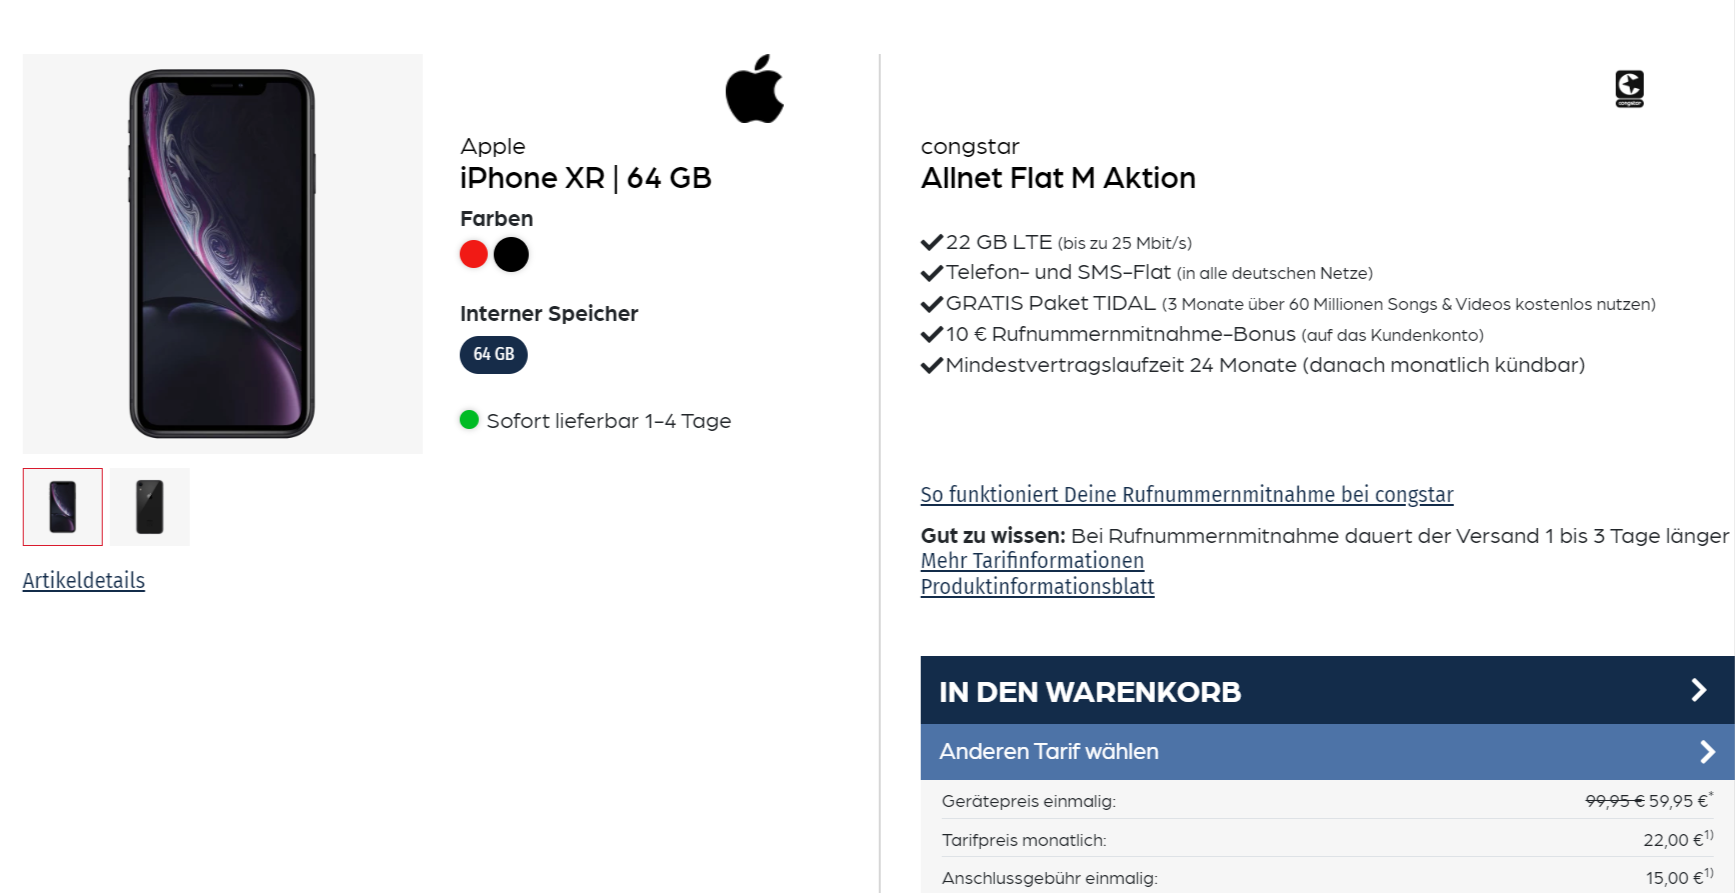1735x893 pixels.
Task: Click the congstar logo icon
Action: pos(1629,88)
